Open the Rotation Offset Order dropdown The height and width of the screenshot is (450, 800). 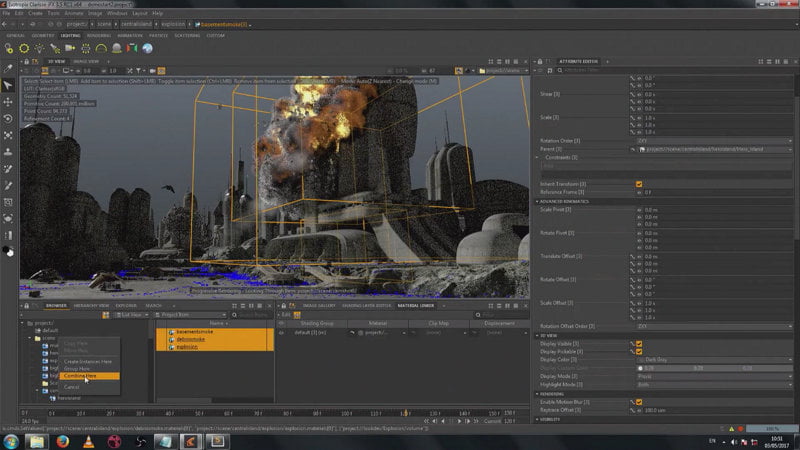[714, 326]
